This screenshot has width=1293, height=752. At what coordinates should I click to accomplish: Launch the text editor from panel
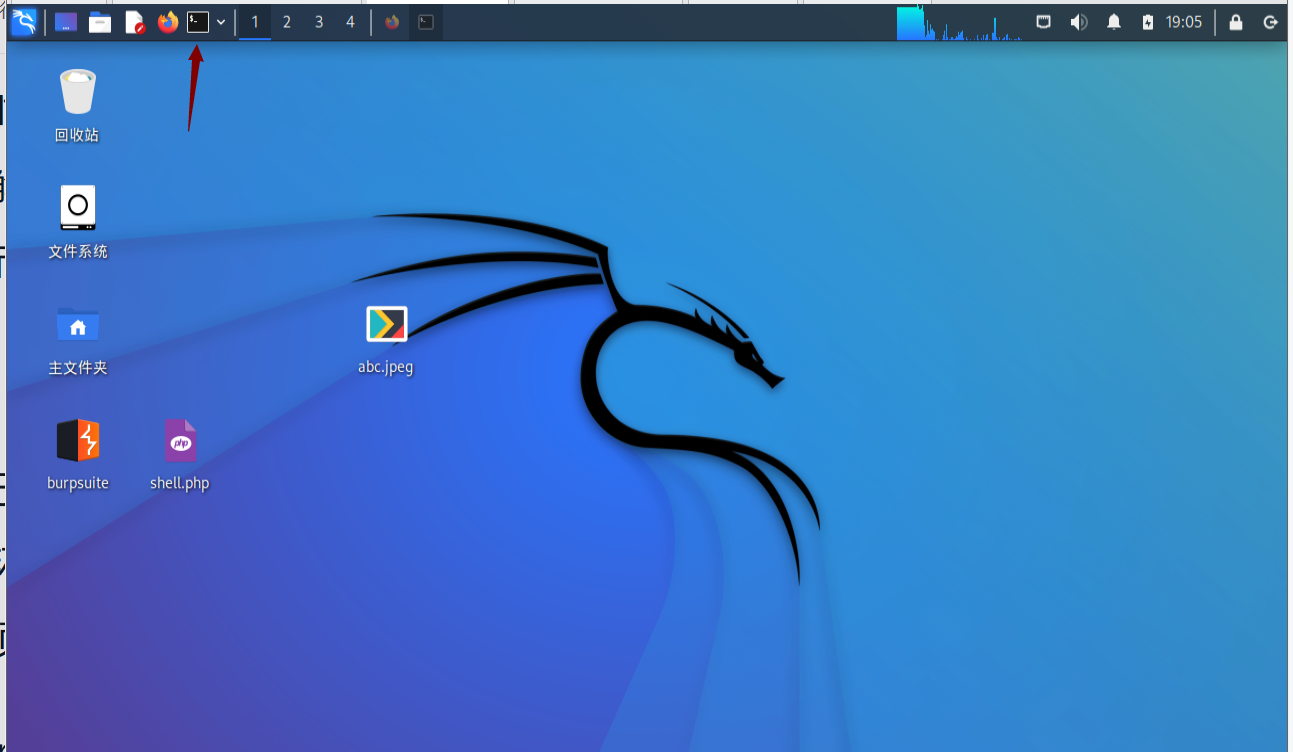tap(135, 22)
